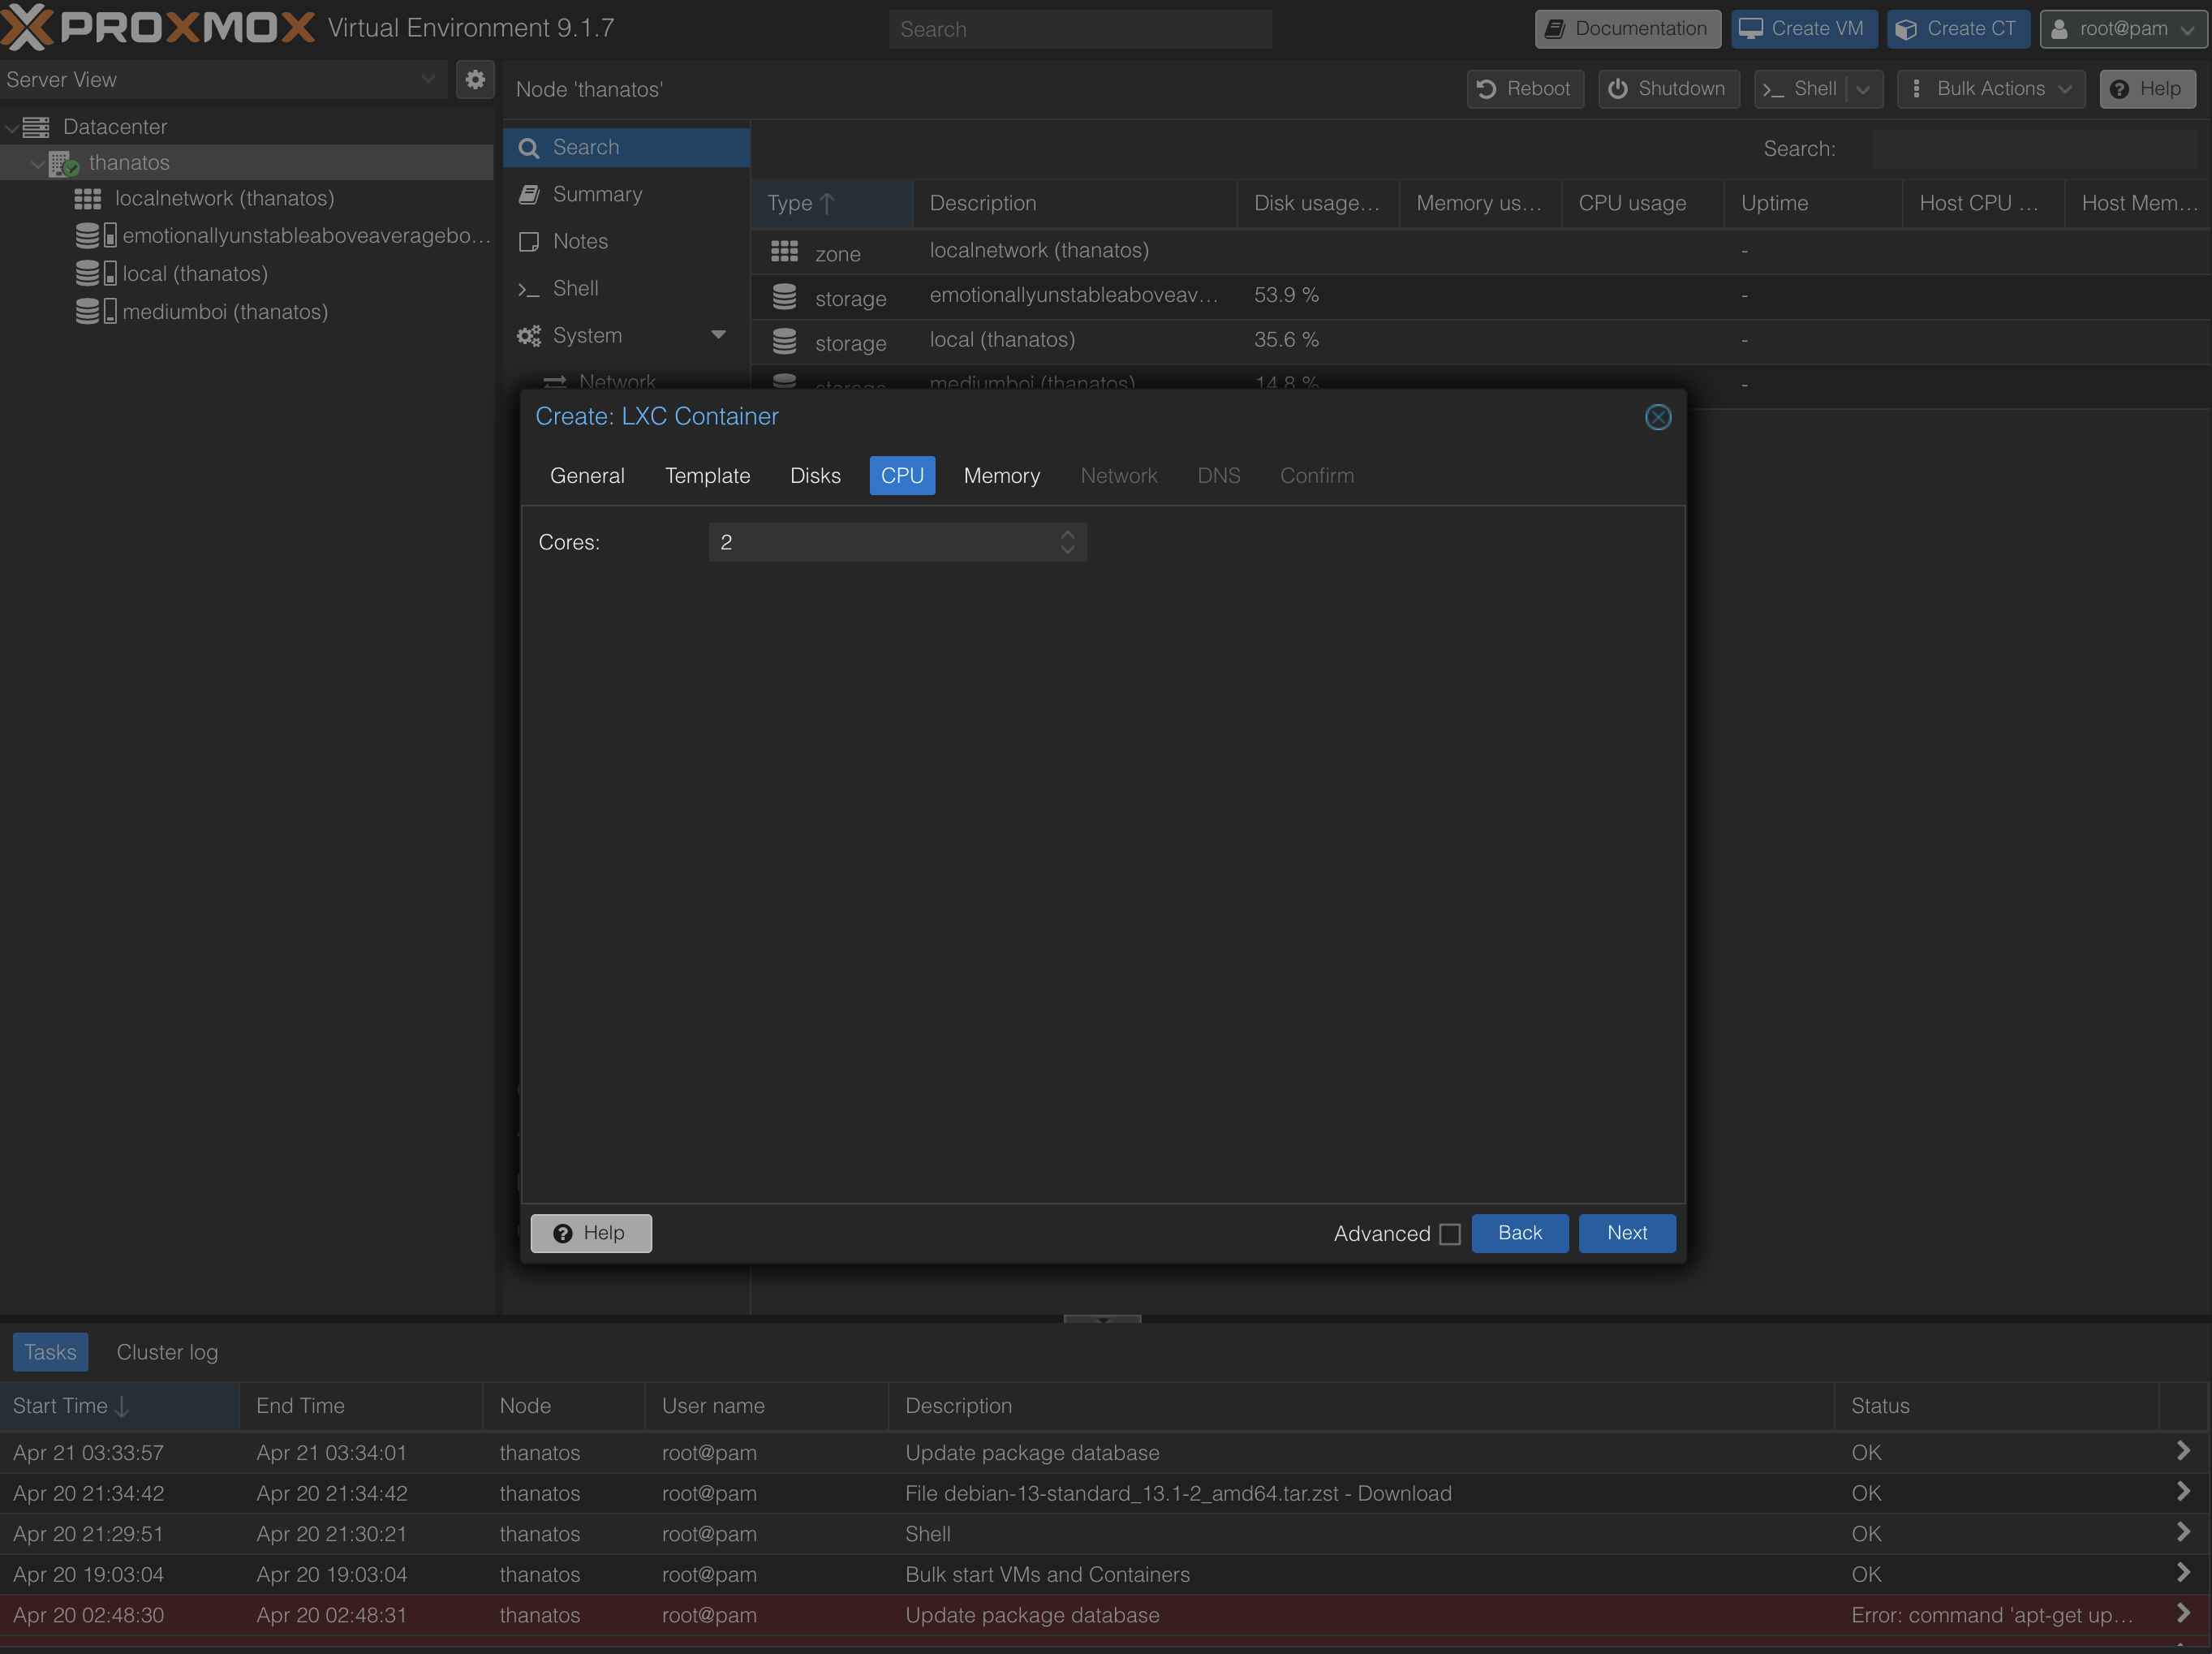
Task: Click the dialog Help button
Action: point(591,1233)
